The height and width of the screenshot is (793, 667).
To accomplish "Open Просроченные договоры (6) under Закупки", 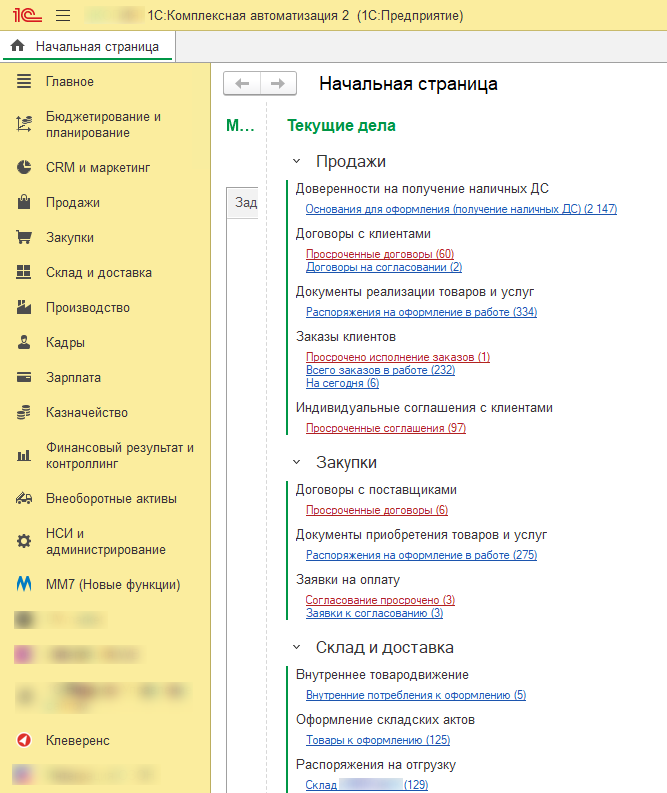I will tap(377, 510).
